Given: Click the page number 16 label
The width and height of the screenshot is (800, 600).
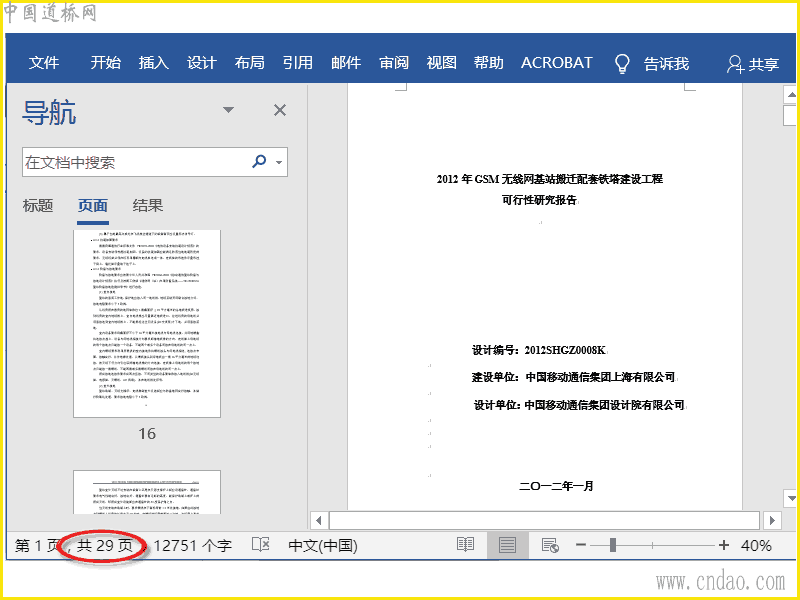Looking at the screenshot, I should tap(147, 434).
